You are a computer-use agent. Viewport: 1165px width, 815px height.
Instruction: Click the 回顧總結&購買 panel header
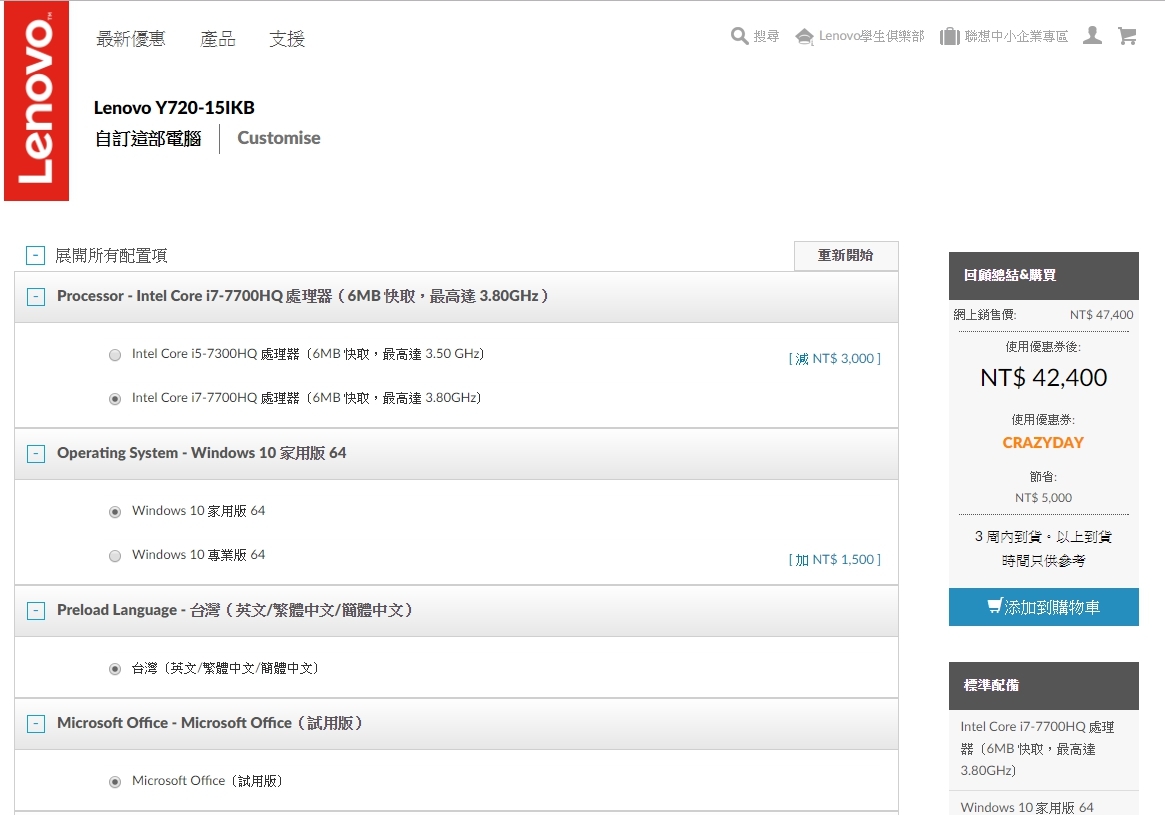[1043, 276]
